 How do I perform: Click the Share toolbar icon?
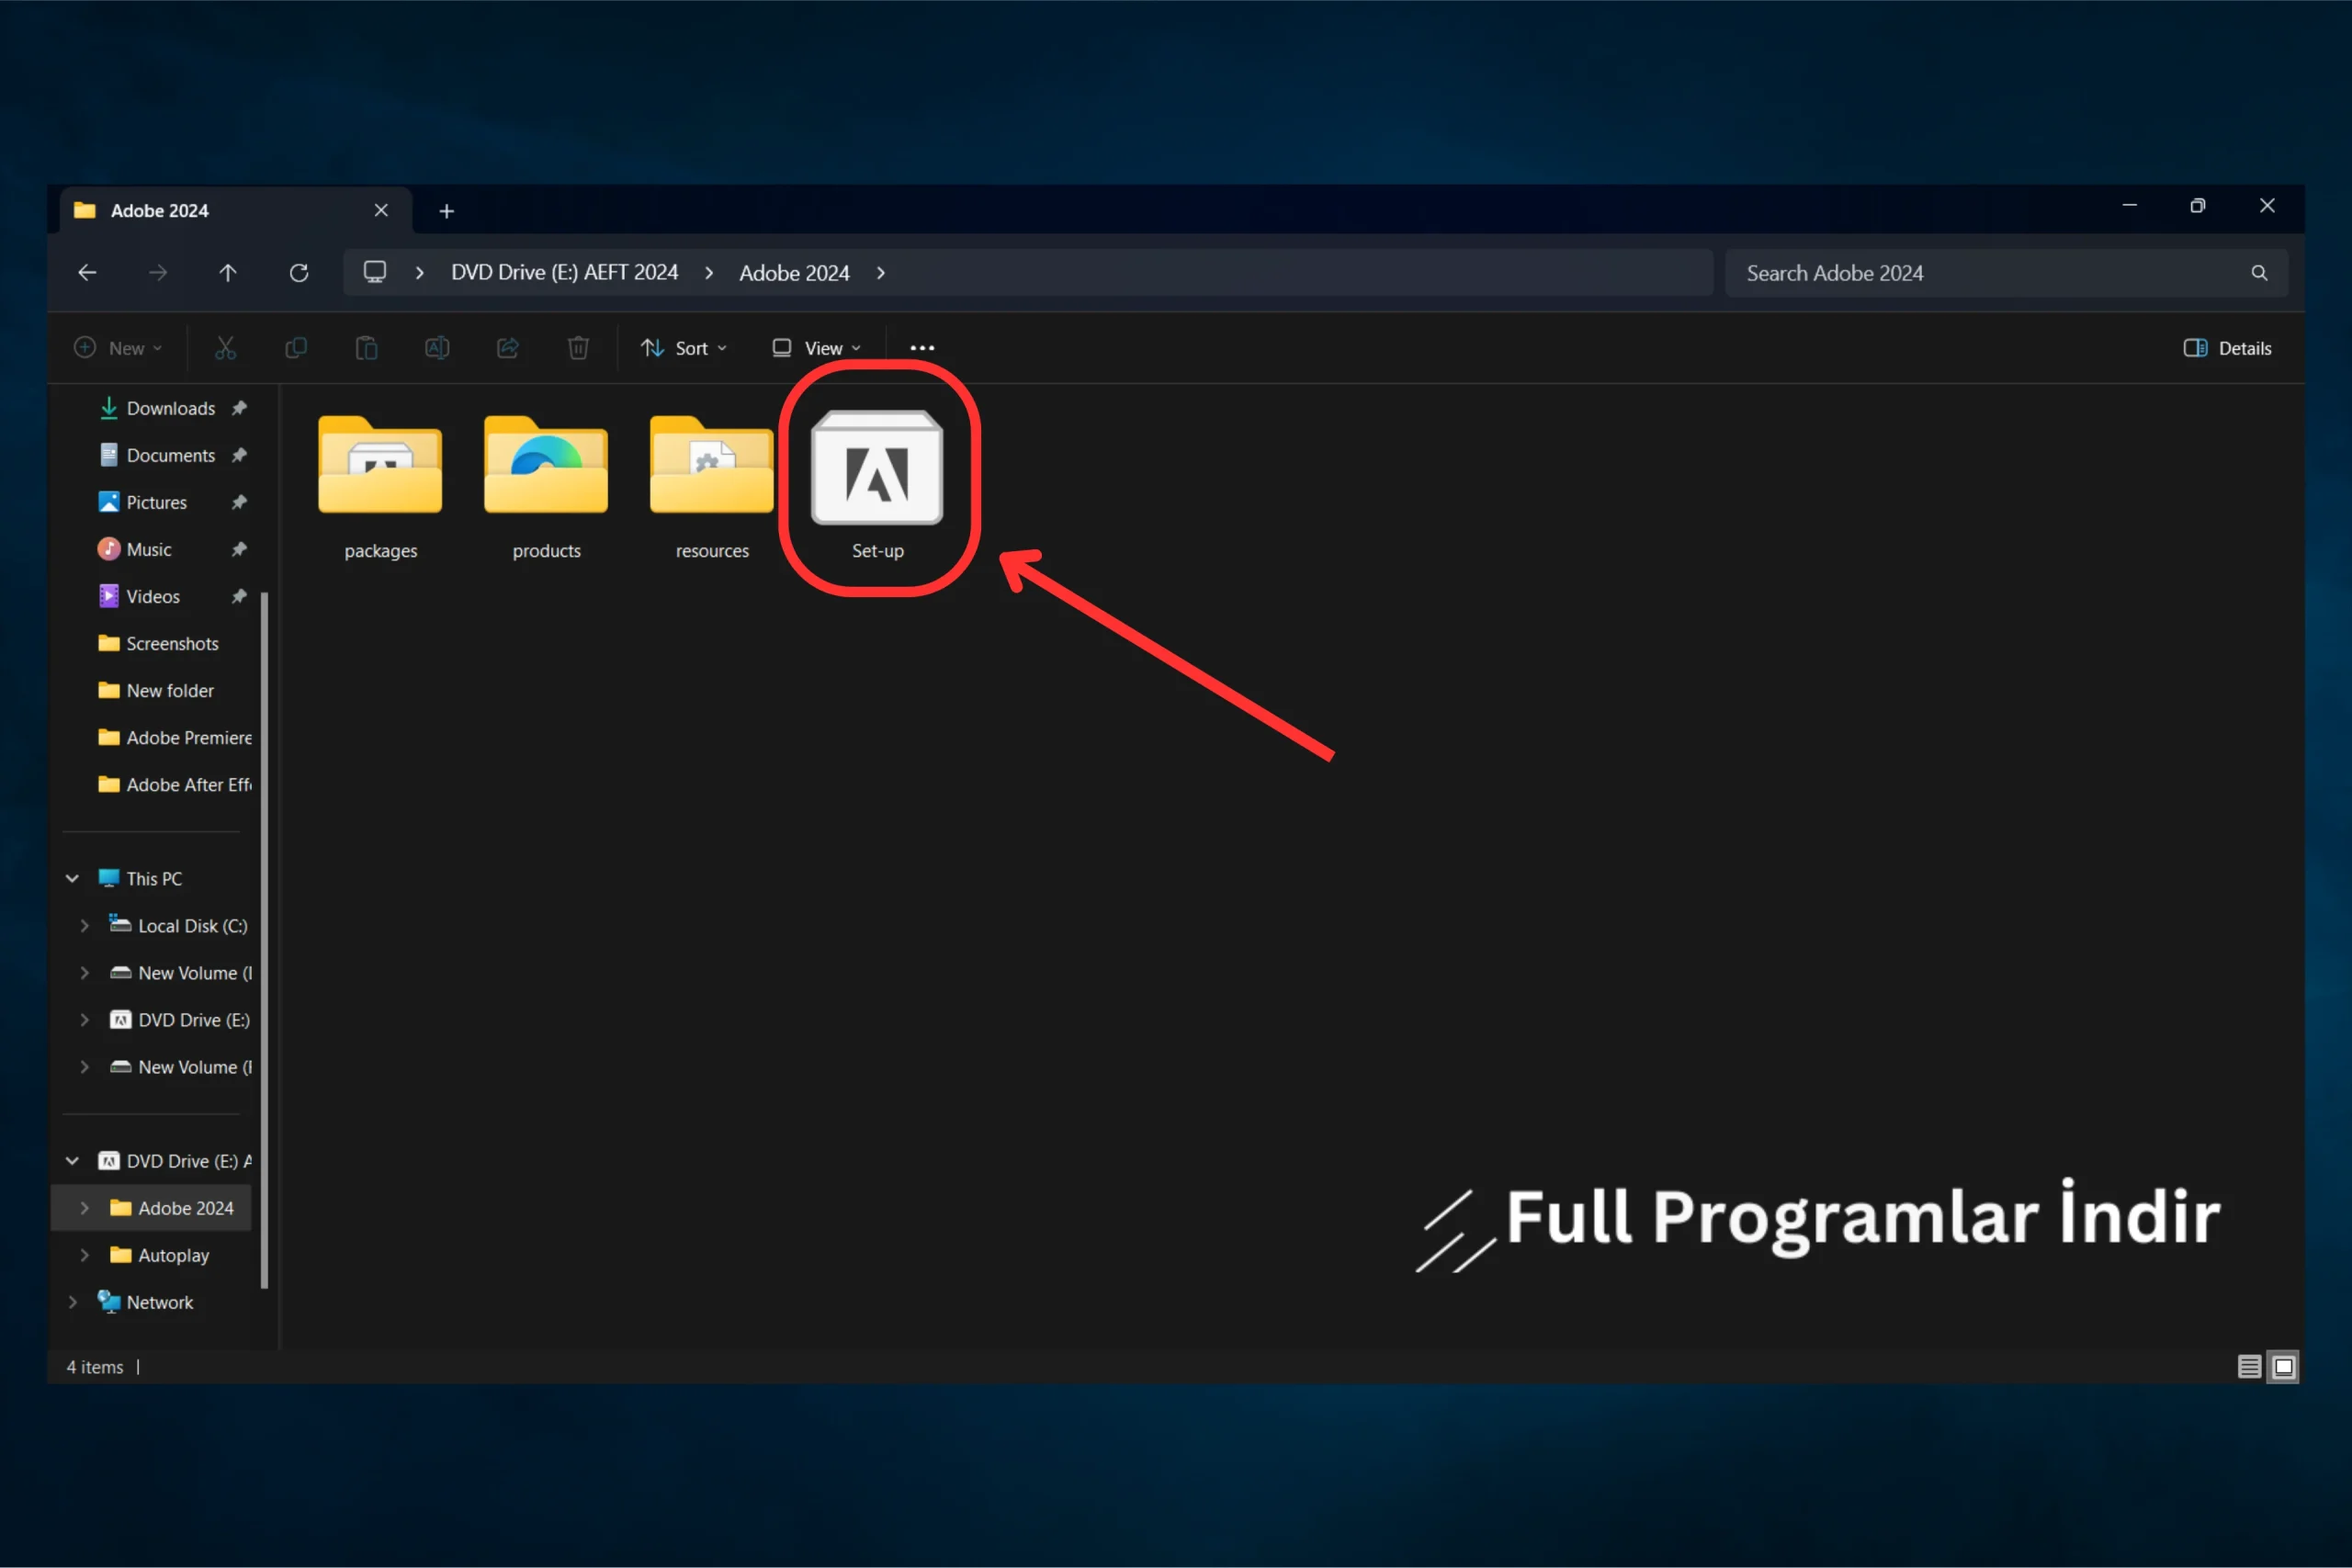click(508, 348)
